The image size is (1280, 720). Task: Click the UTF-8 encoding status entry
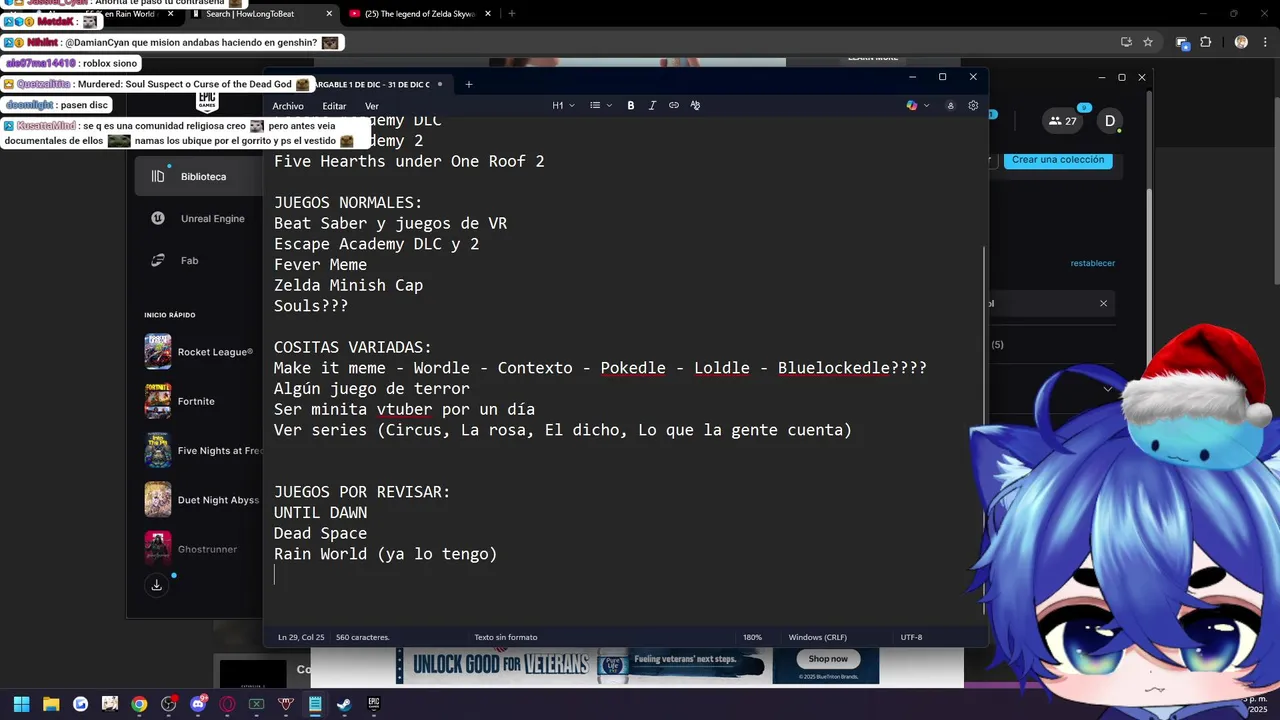coord(911,637)
